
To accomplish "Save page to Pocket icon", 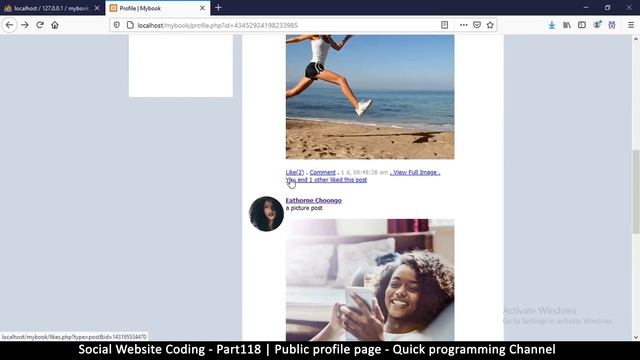I will point(477,25).
